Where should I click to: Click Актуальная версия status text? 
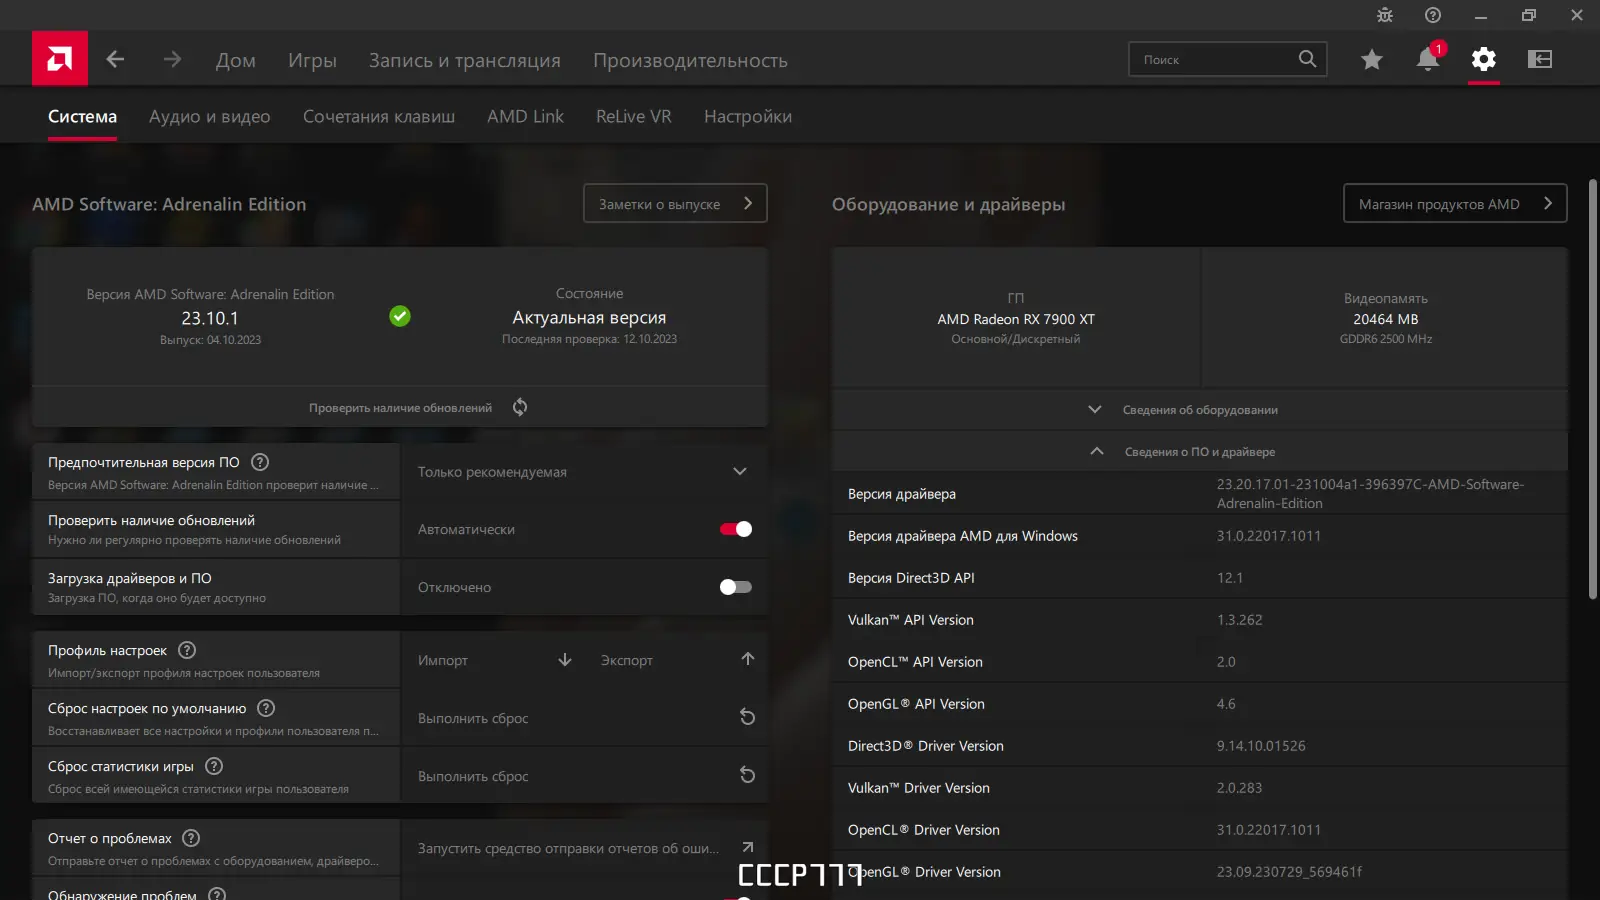[589, 317]
